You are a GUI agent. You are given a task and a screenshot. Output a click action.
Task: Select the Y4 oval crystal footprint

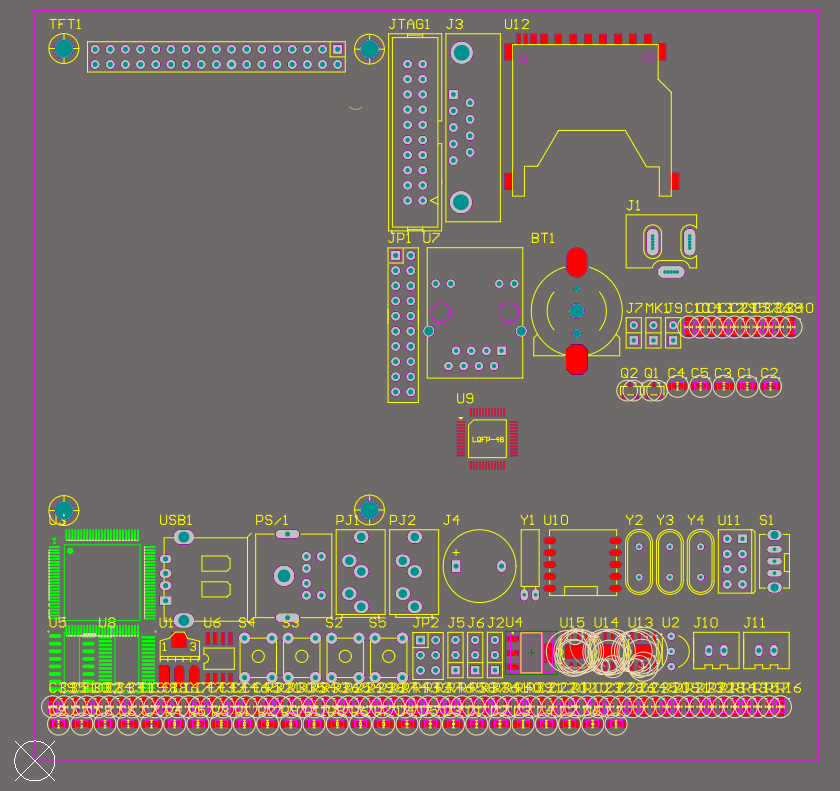[701, 562]
